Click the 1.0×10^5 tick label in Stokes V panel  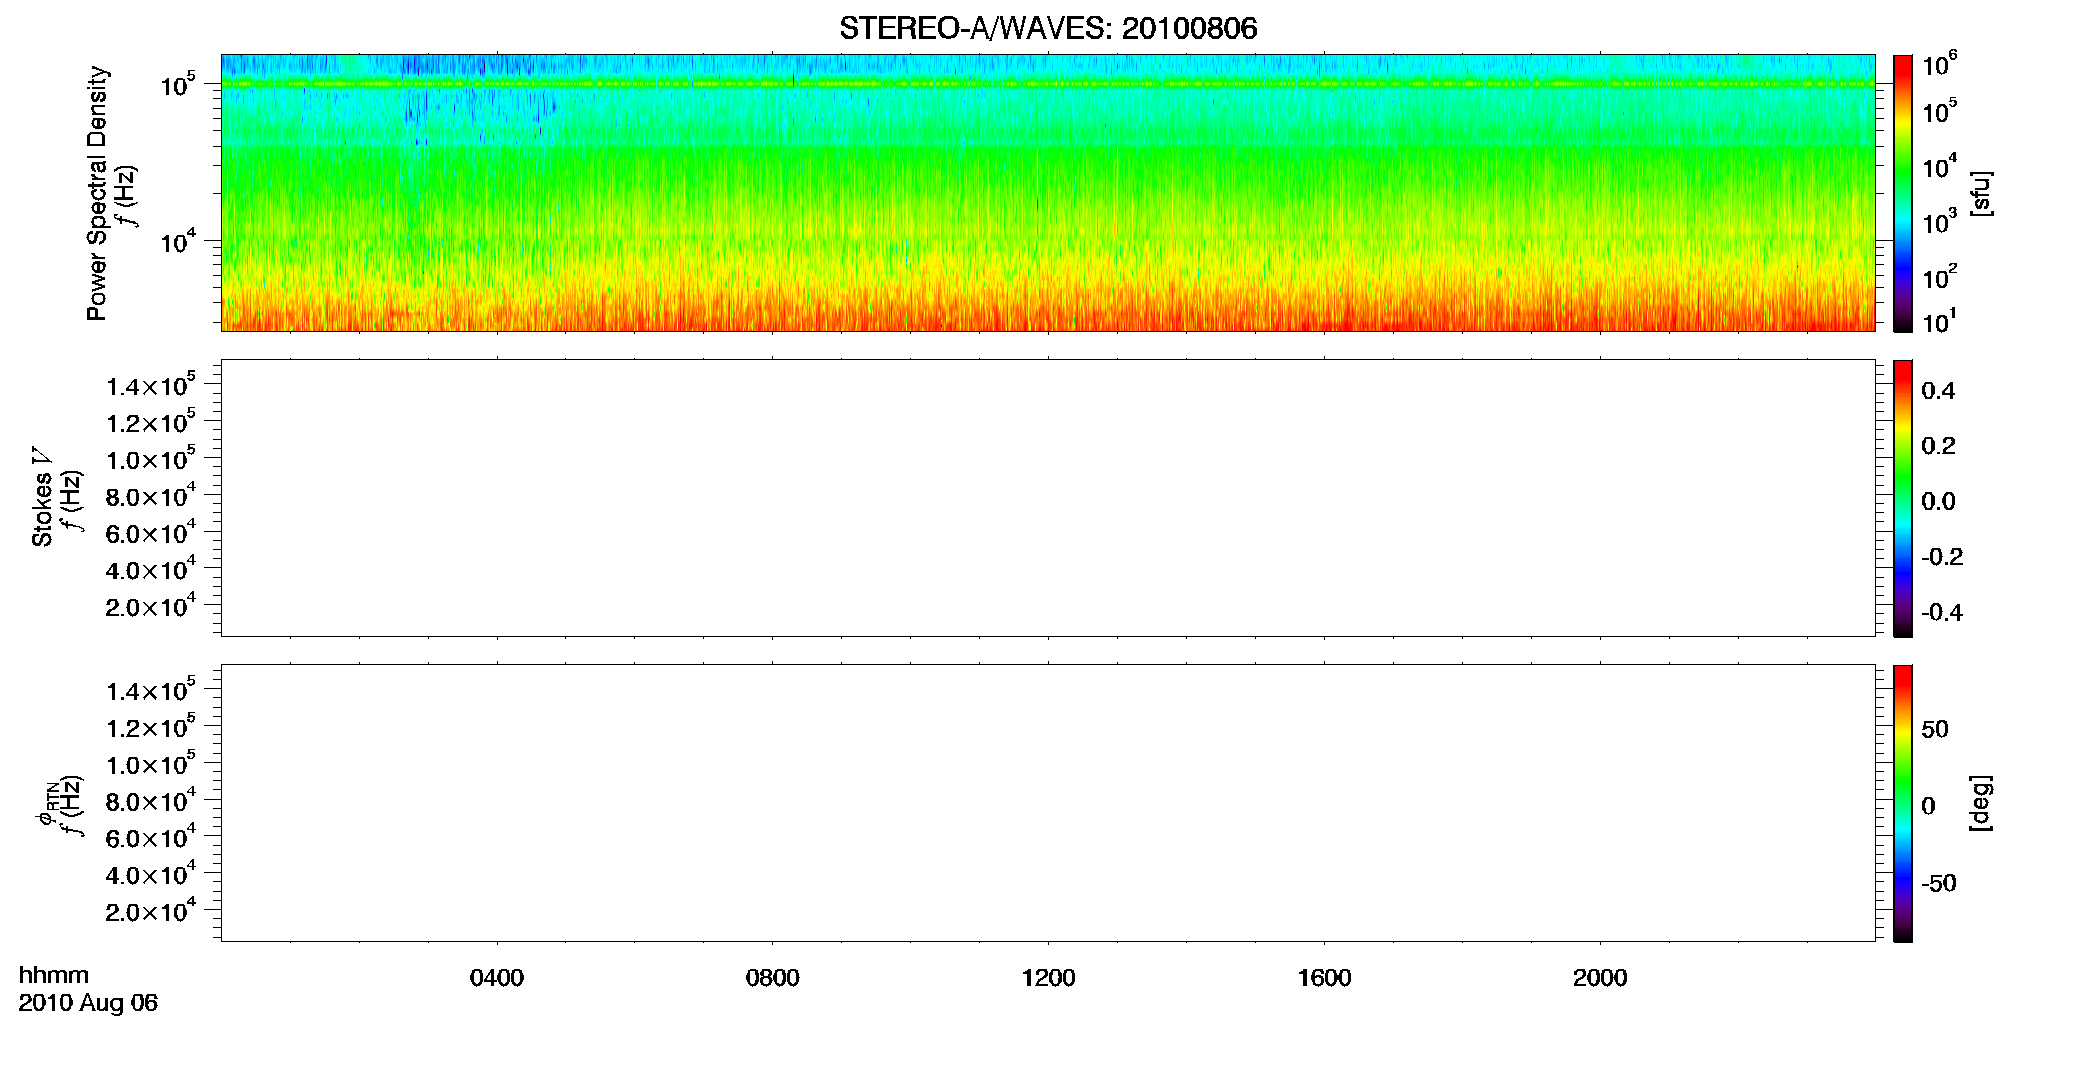pyautogui.click(x=151, y=459)
